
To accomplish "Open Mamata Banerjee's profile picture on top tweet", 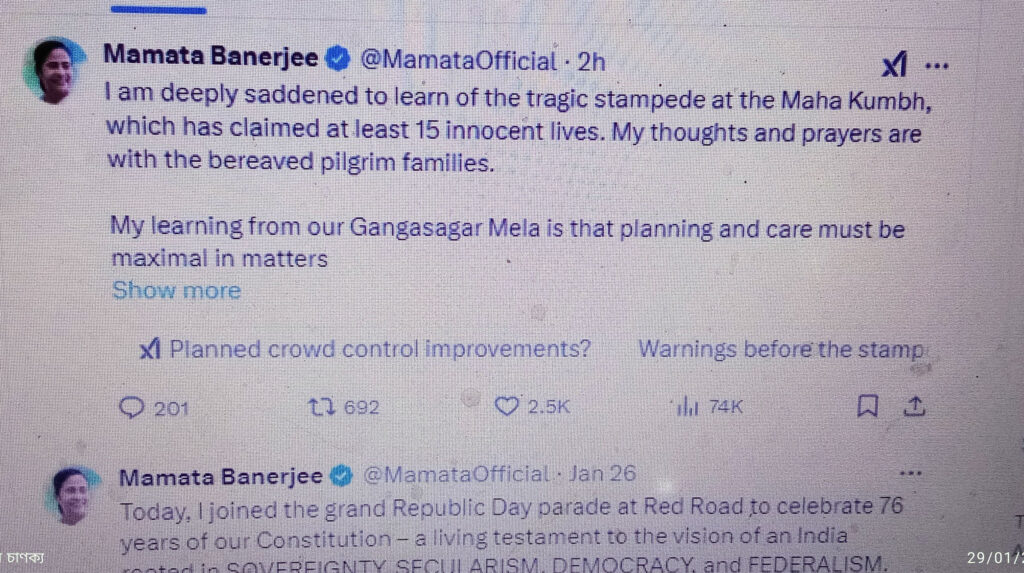I will [x=54, y=71].
